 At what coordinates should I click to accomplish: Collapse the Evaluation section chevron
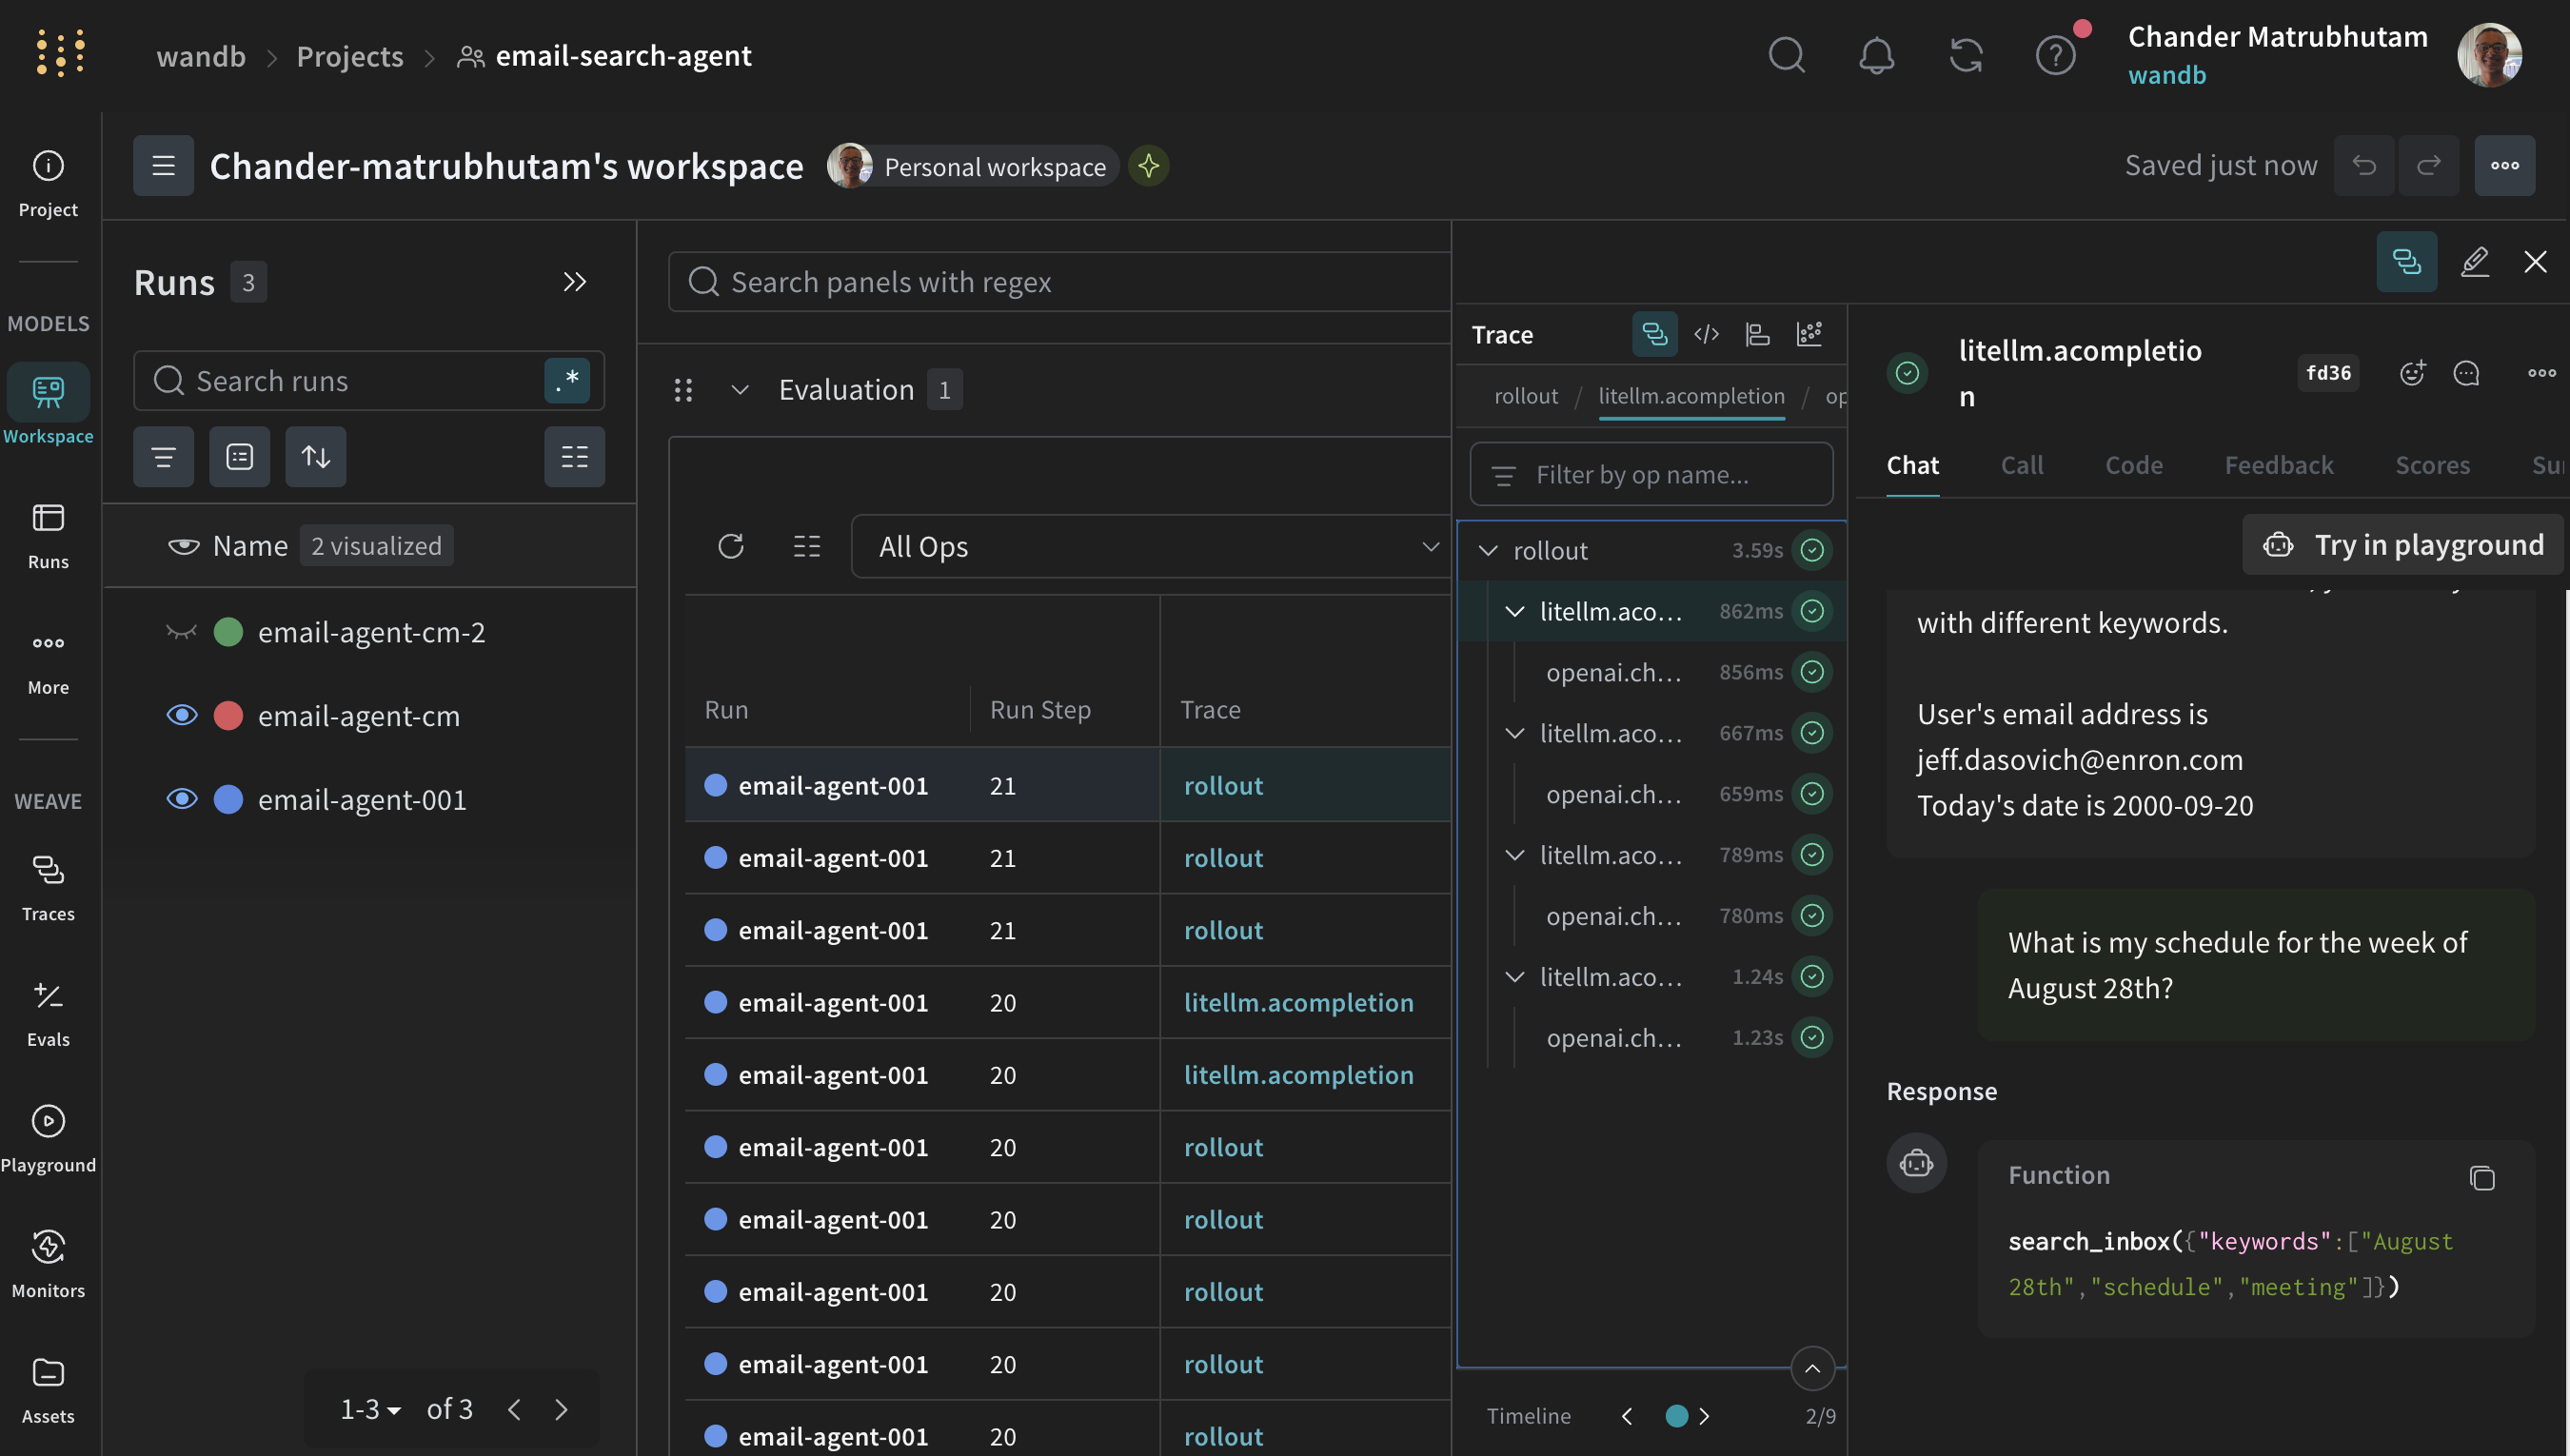(x=740, y=389)
